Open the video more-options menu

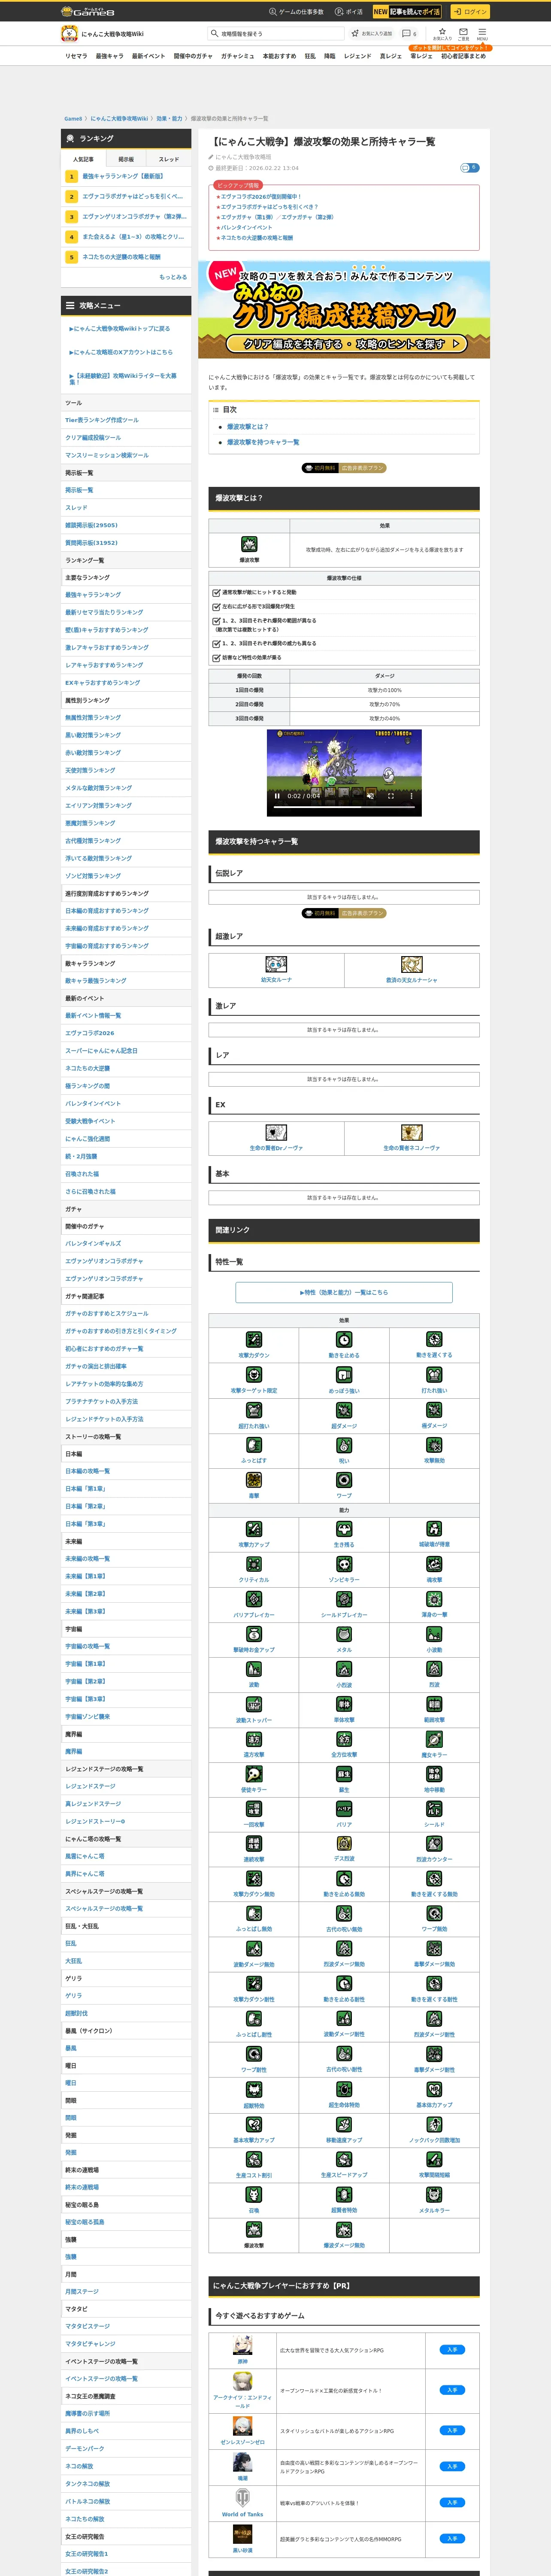[411, 796]
